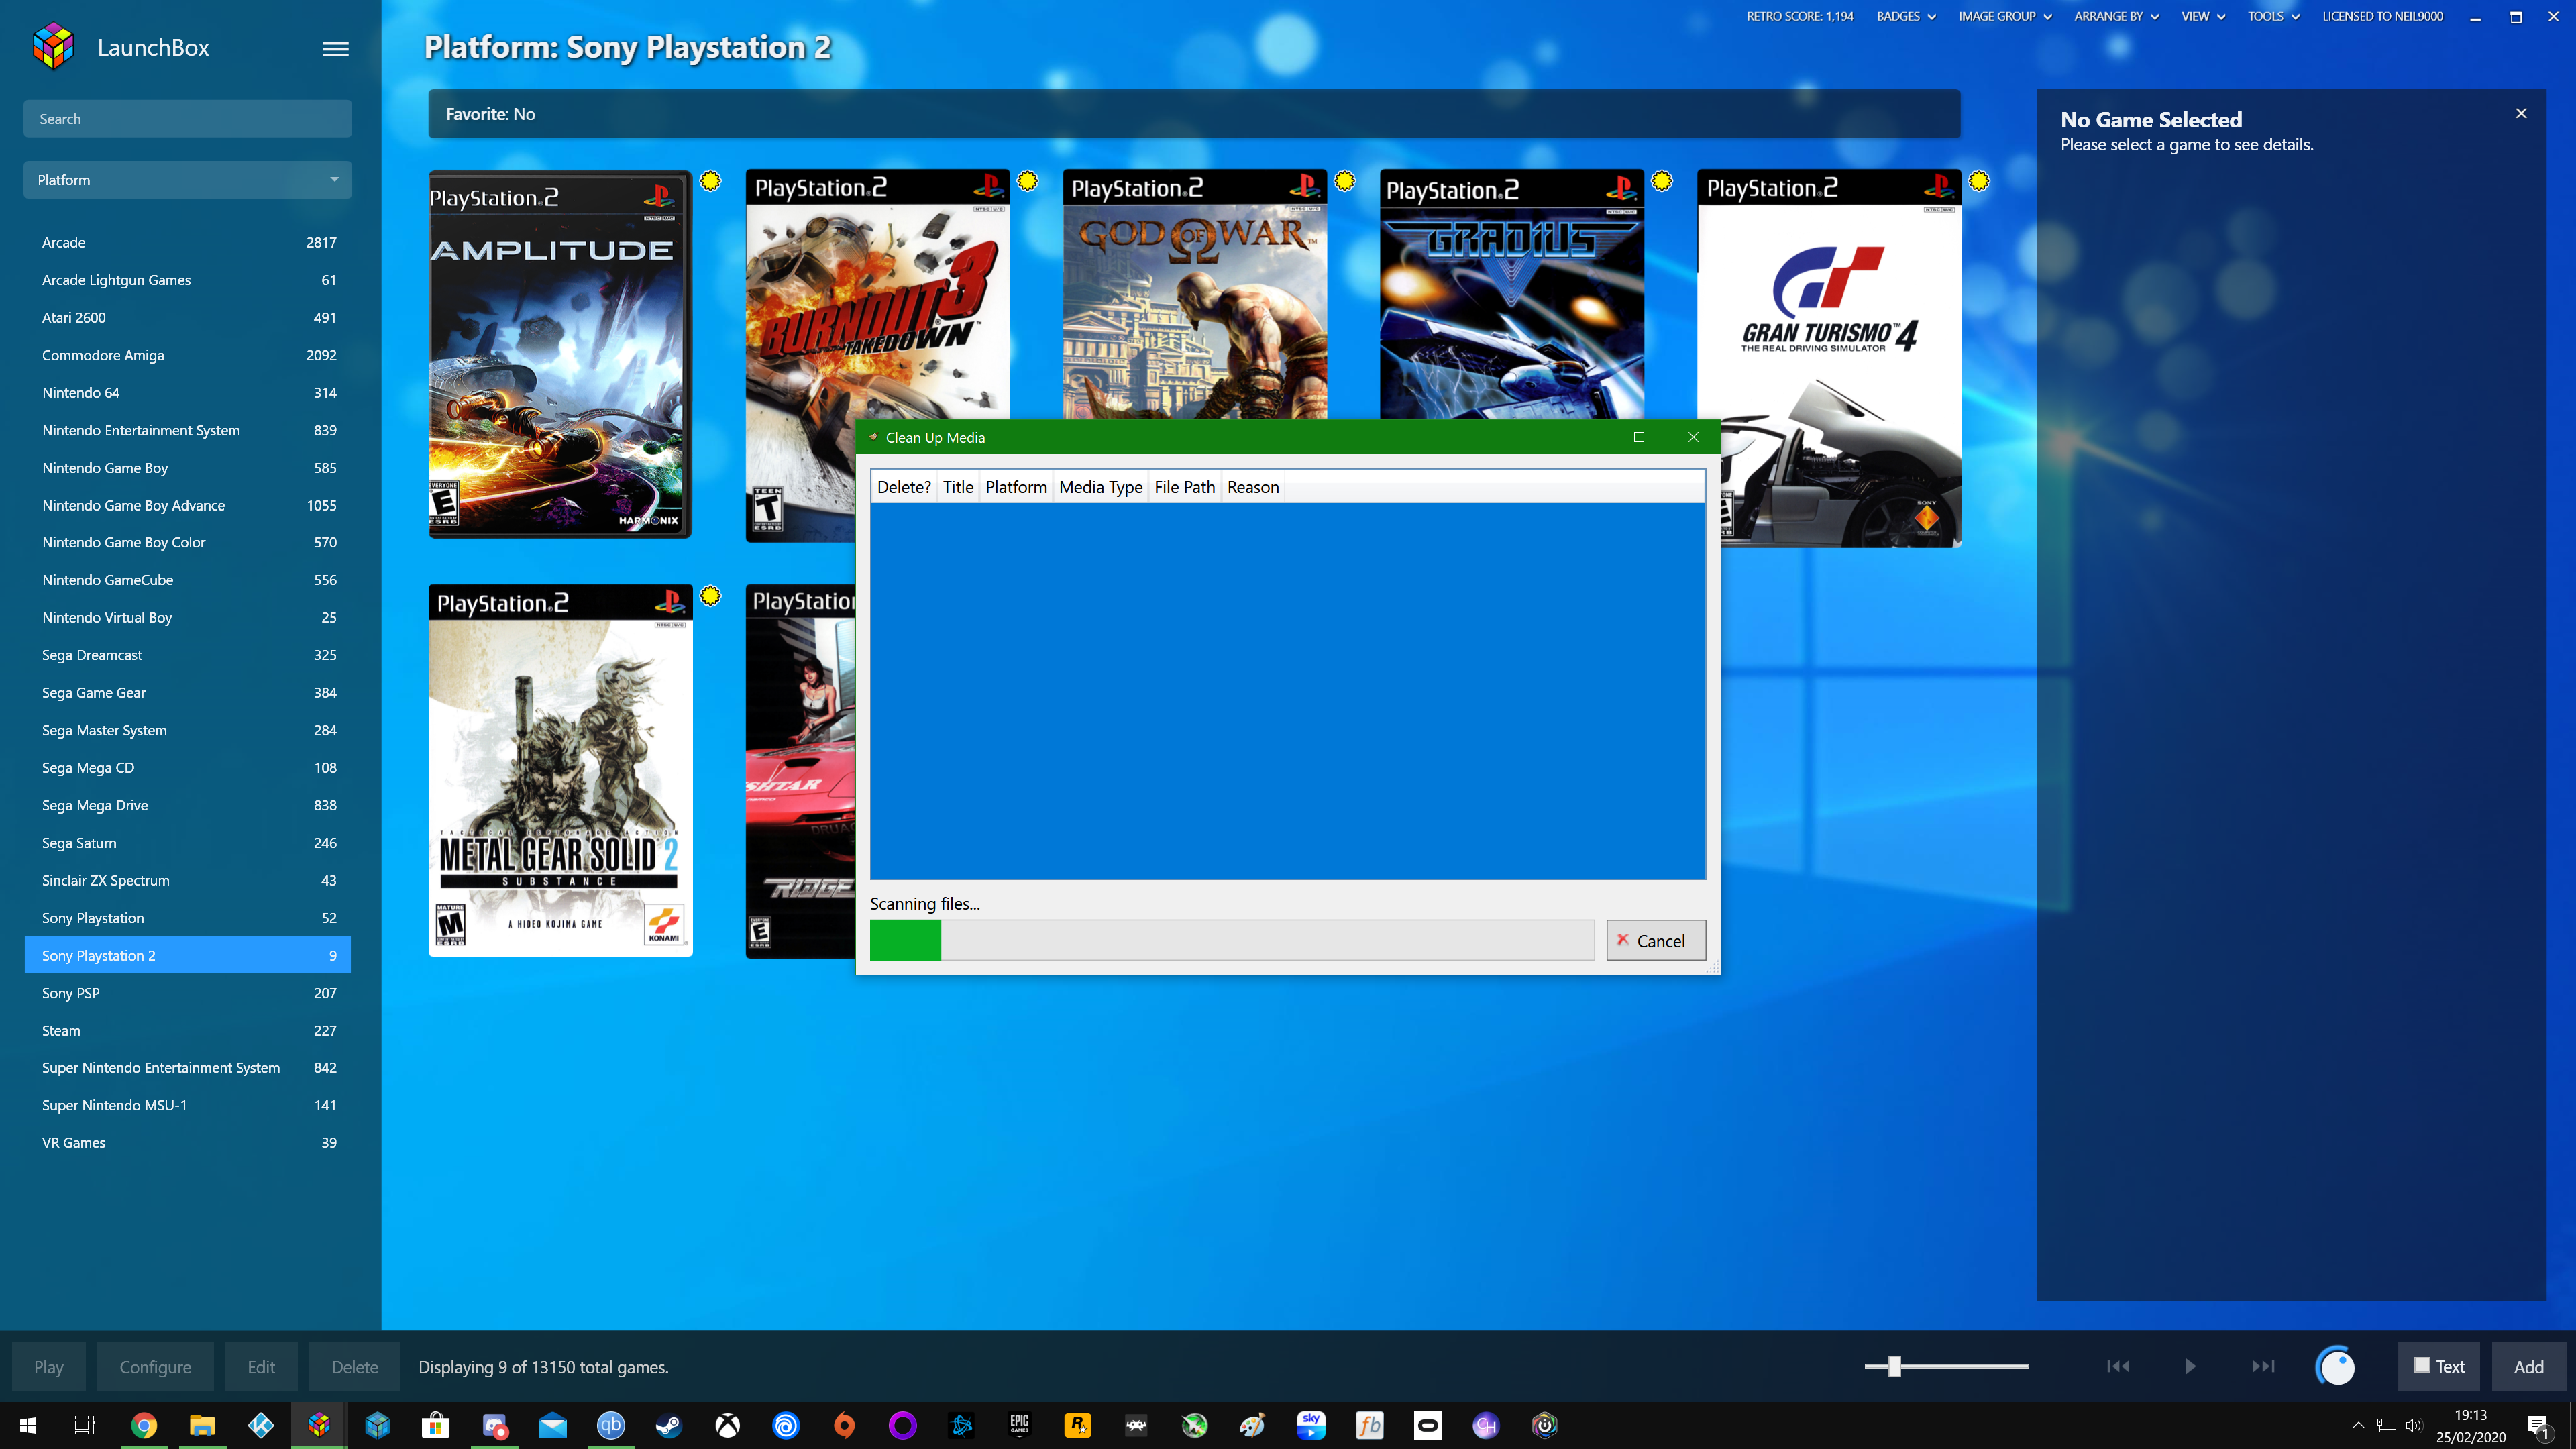Open the View dropdown menu
The width and height of the screenshot is (2576, 1449).
pos(2203,16)
